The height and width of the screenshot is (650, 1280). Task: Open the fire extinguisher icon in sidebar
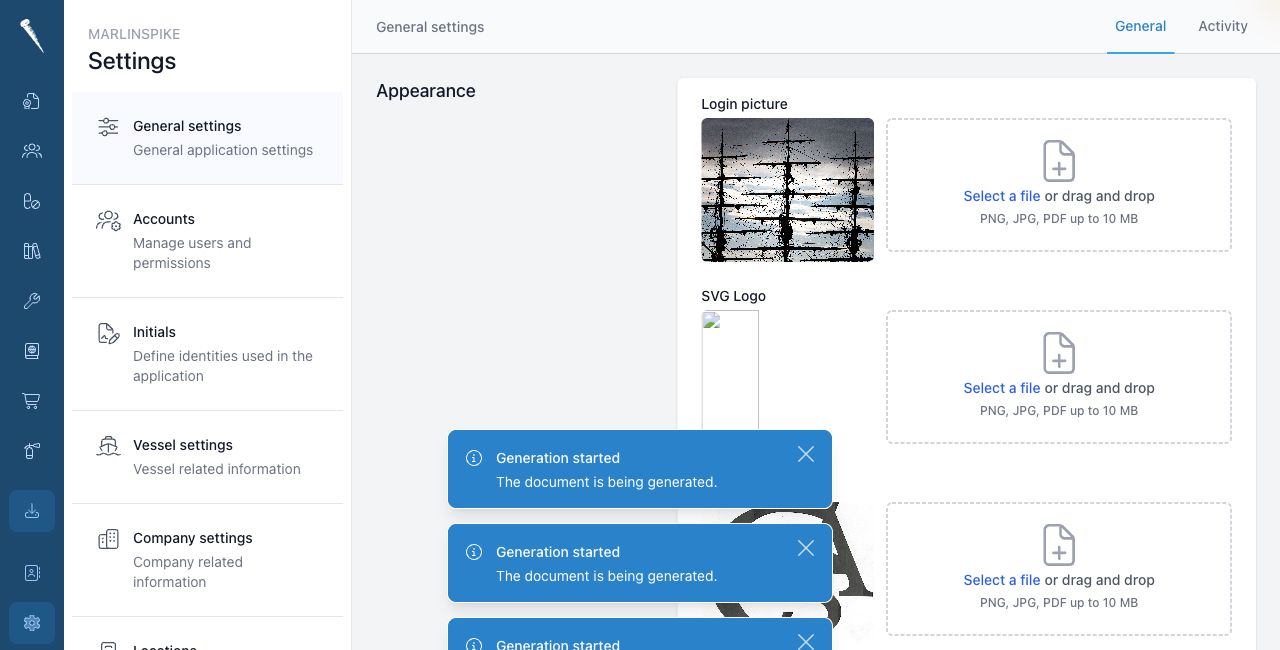tap(32, 451)
